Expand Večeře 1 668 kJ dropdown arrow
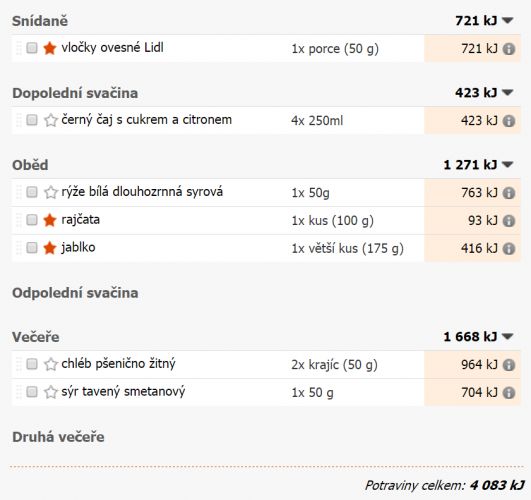Image resolution: width=531 pixels, height=500 pixels. pos(508,336)
